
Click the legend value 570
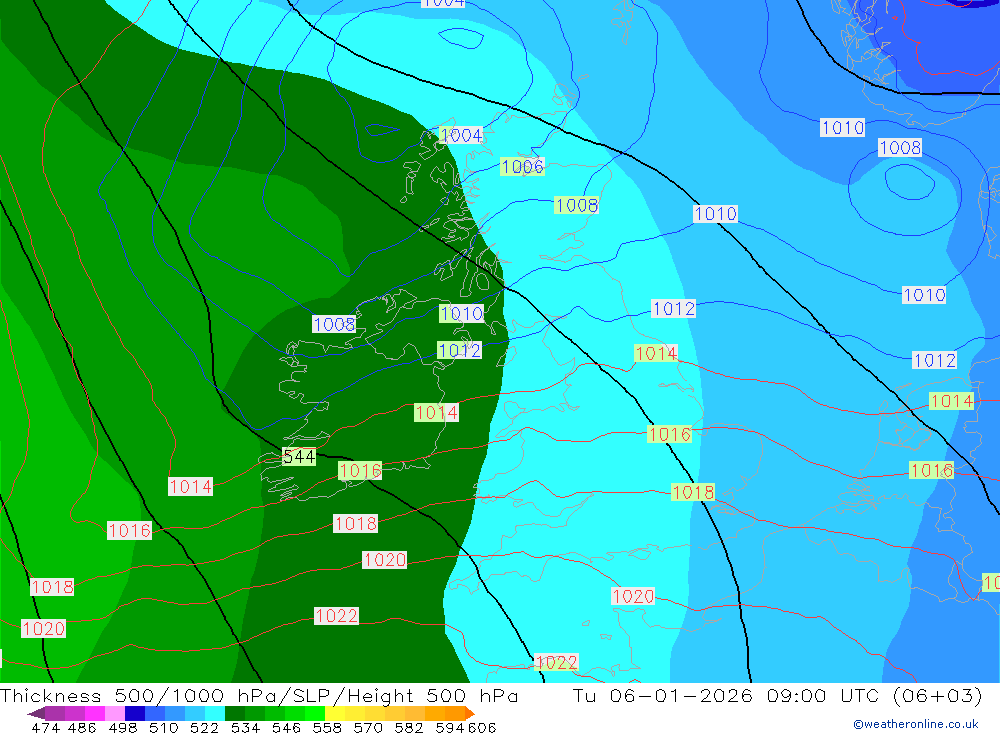point(367,727)
